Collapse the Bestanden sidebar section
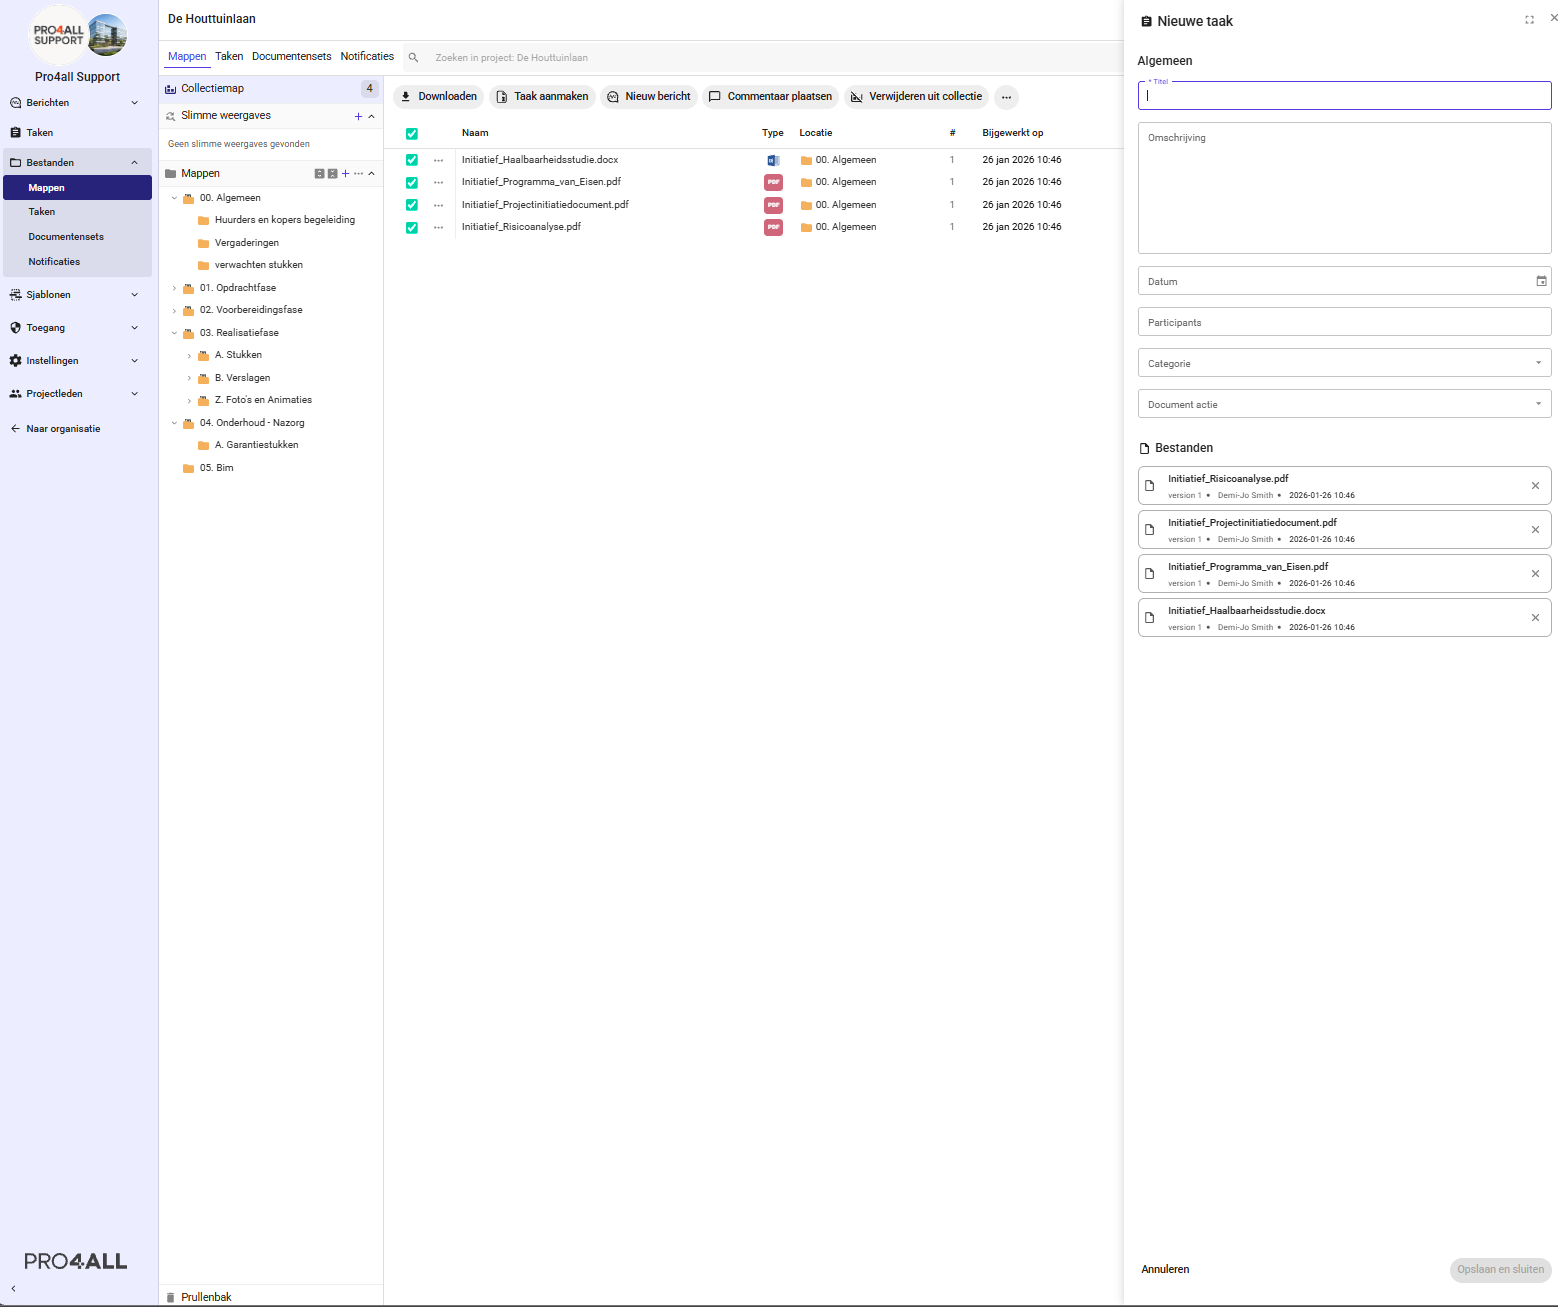 tap(134, 162)
